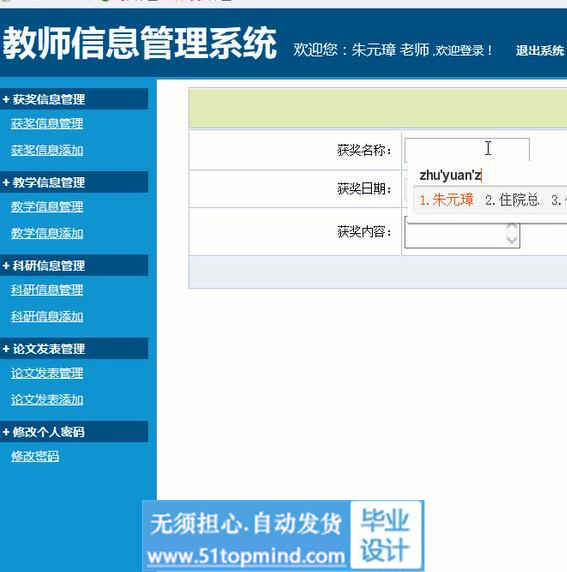Select the 科研信息管理 link

pos(47,290)
